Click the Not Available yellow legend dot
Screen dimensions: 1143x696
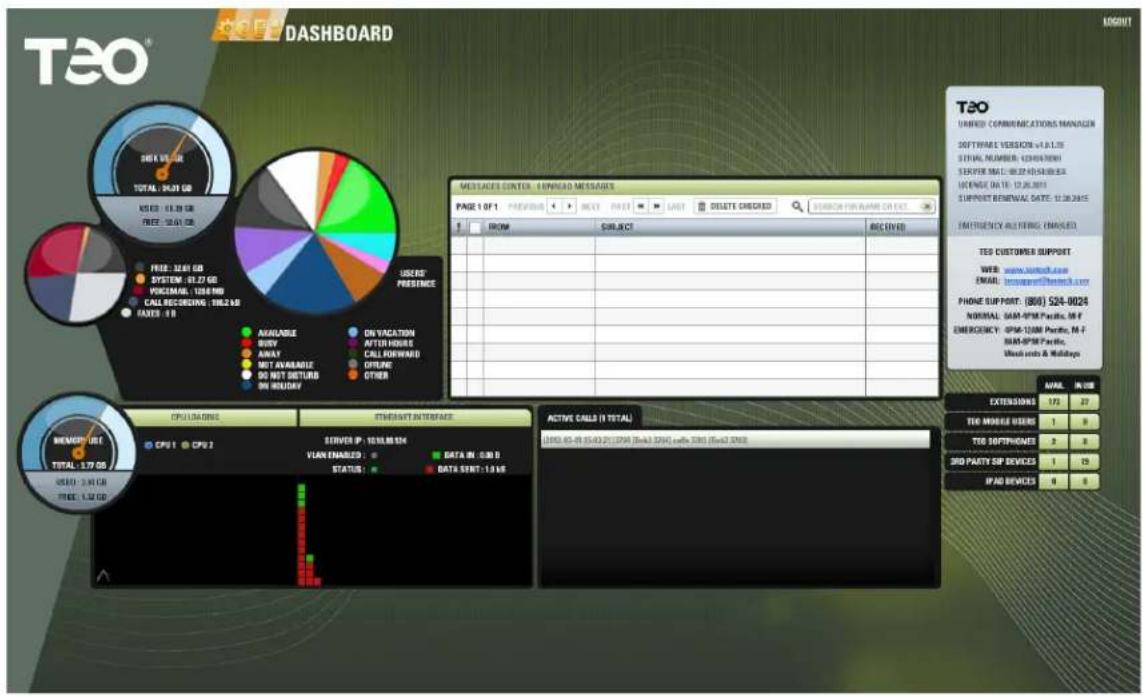[x=246, y=364]
